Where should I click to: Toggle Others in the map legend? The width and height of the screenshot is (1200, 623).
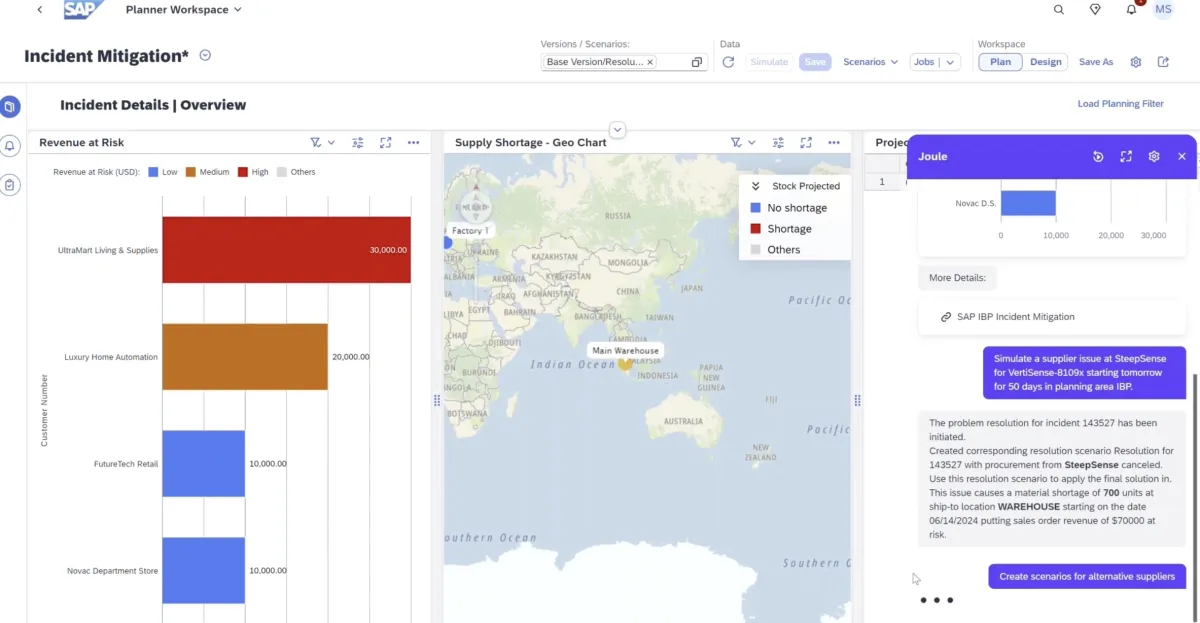point(775,250)
